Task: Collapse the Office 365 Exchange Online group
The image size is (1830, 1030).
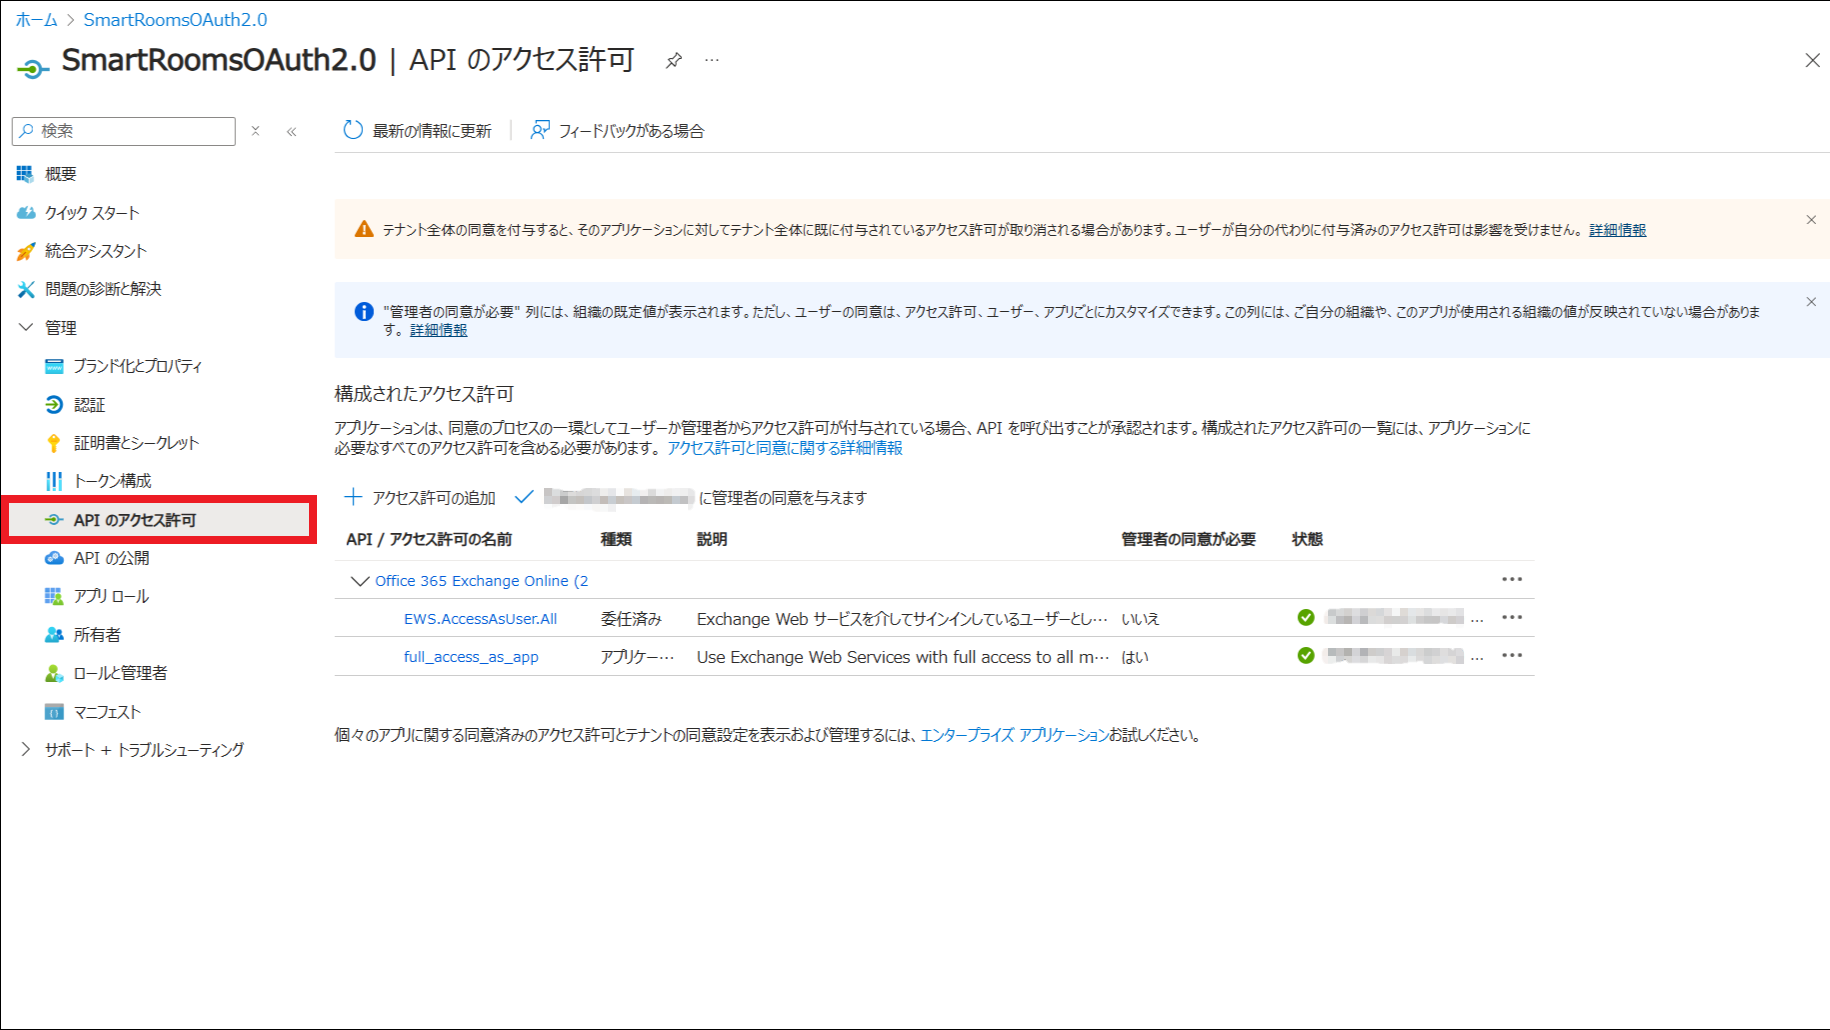Action: (x=360, y=581)
